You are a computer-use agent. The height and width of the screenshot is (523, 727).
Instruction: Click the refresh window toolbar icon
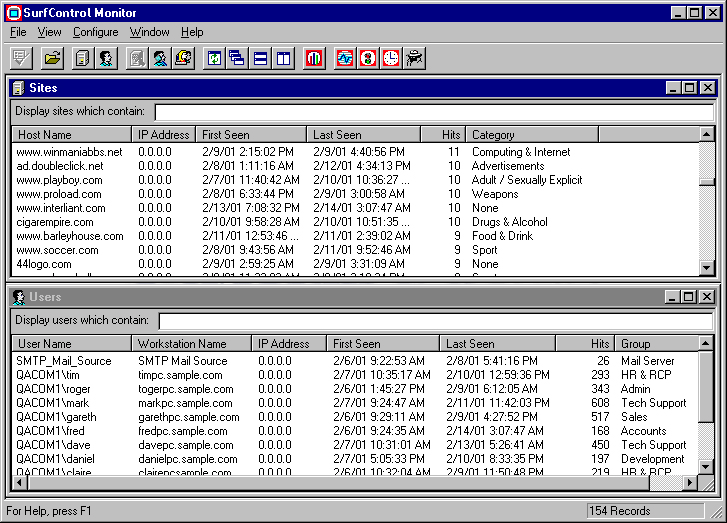click(214, 58)
